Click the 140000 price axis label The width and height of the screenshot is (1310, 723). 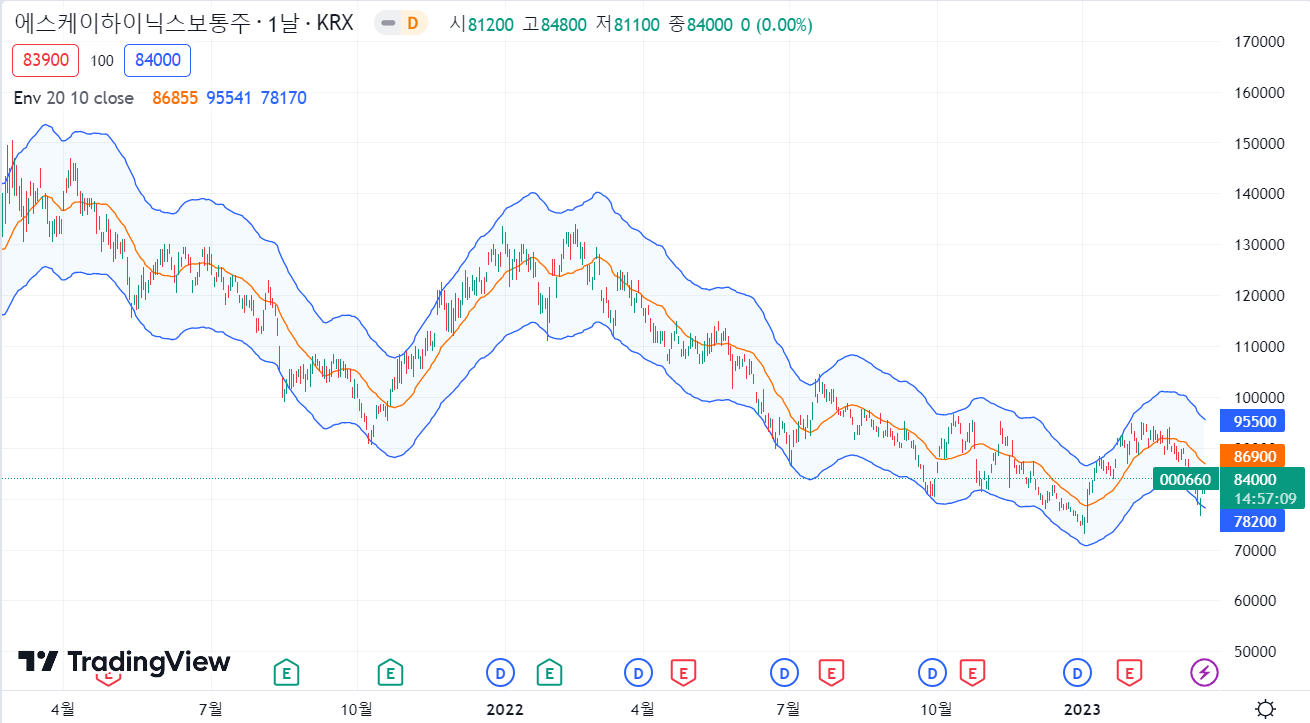(x=1258, y=194)
